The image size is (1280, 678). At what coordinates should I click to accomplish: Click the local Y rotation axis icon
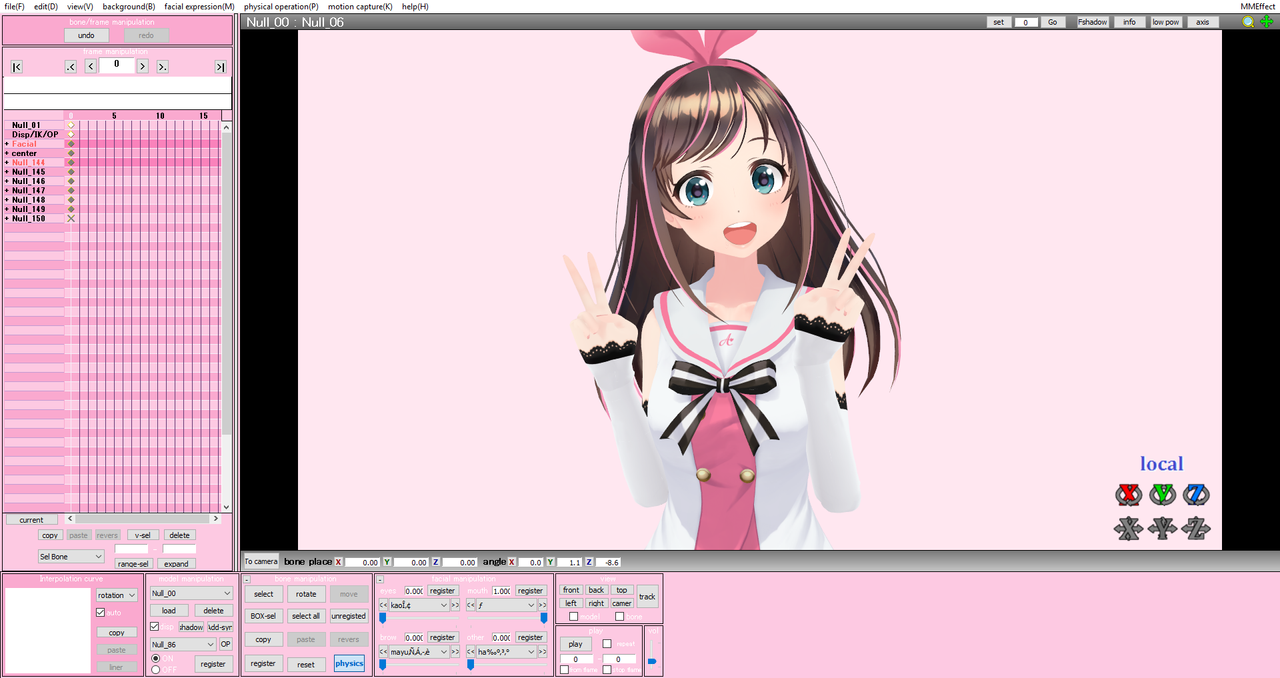1162,494
